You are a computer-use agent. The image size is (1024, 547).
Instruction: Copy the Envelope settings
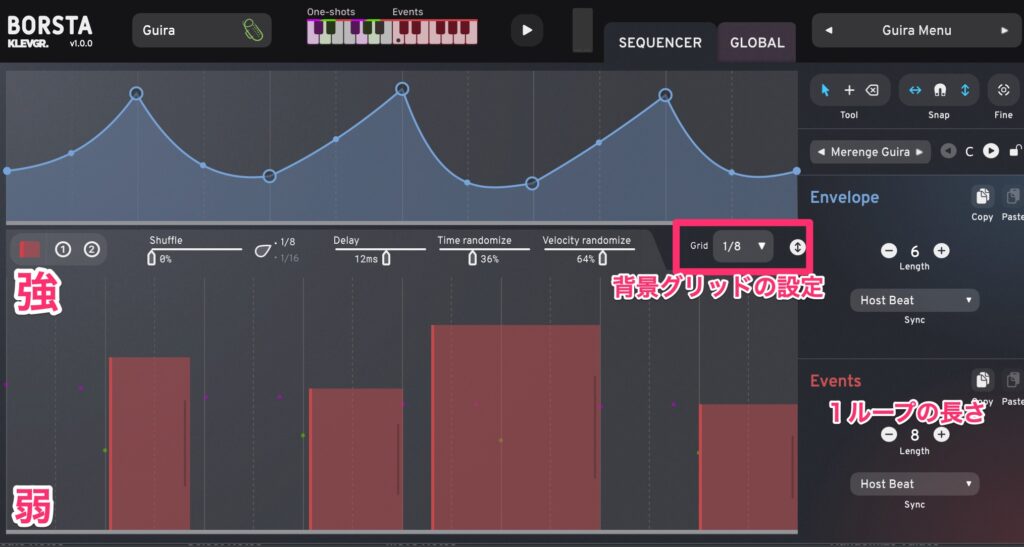(x=982, y=197)
